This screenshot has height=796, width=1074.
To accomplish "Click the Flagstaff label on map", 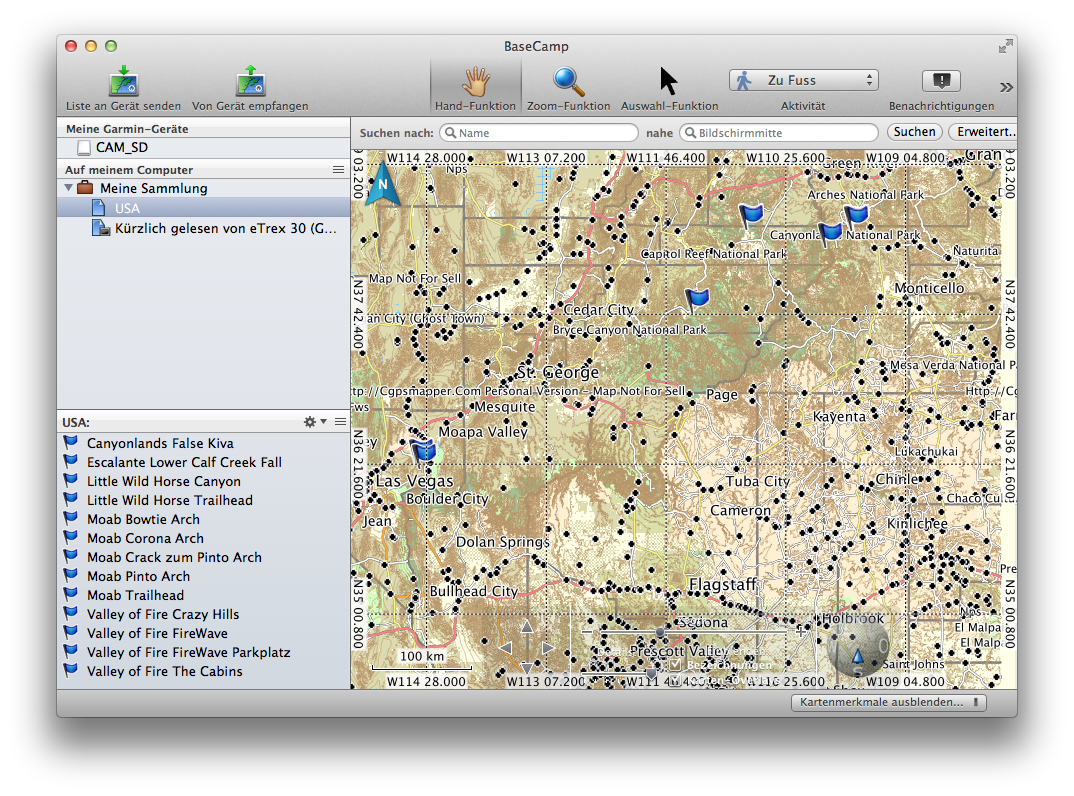I will coord(723,584).
